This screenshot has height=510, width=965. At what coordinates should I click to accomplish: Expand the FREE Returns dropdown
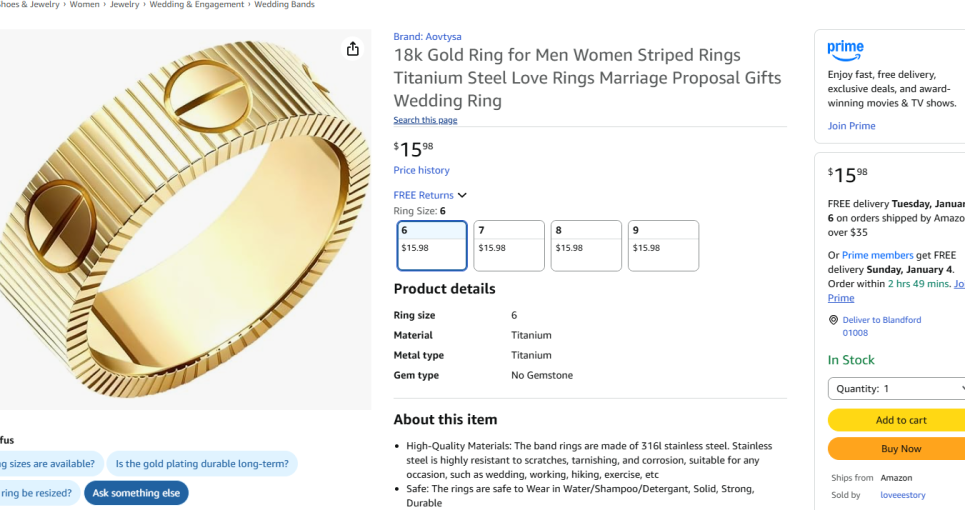430,195
